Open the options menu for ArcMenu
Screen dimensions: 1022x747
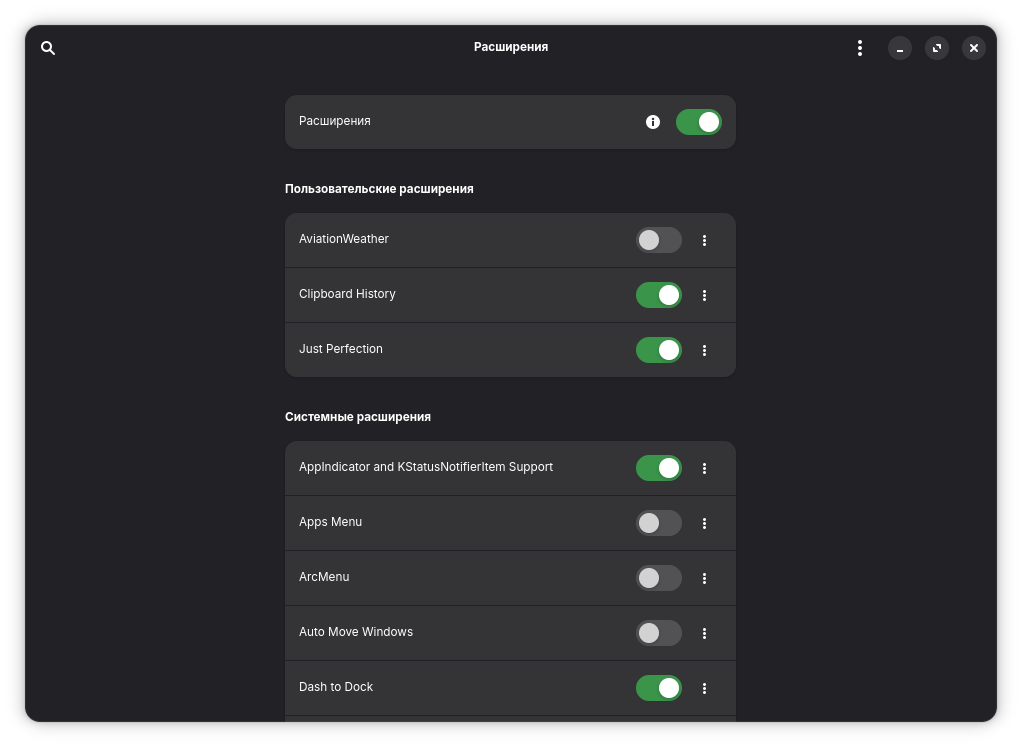click(704, 578)
